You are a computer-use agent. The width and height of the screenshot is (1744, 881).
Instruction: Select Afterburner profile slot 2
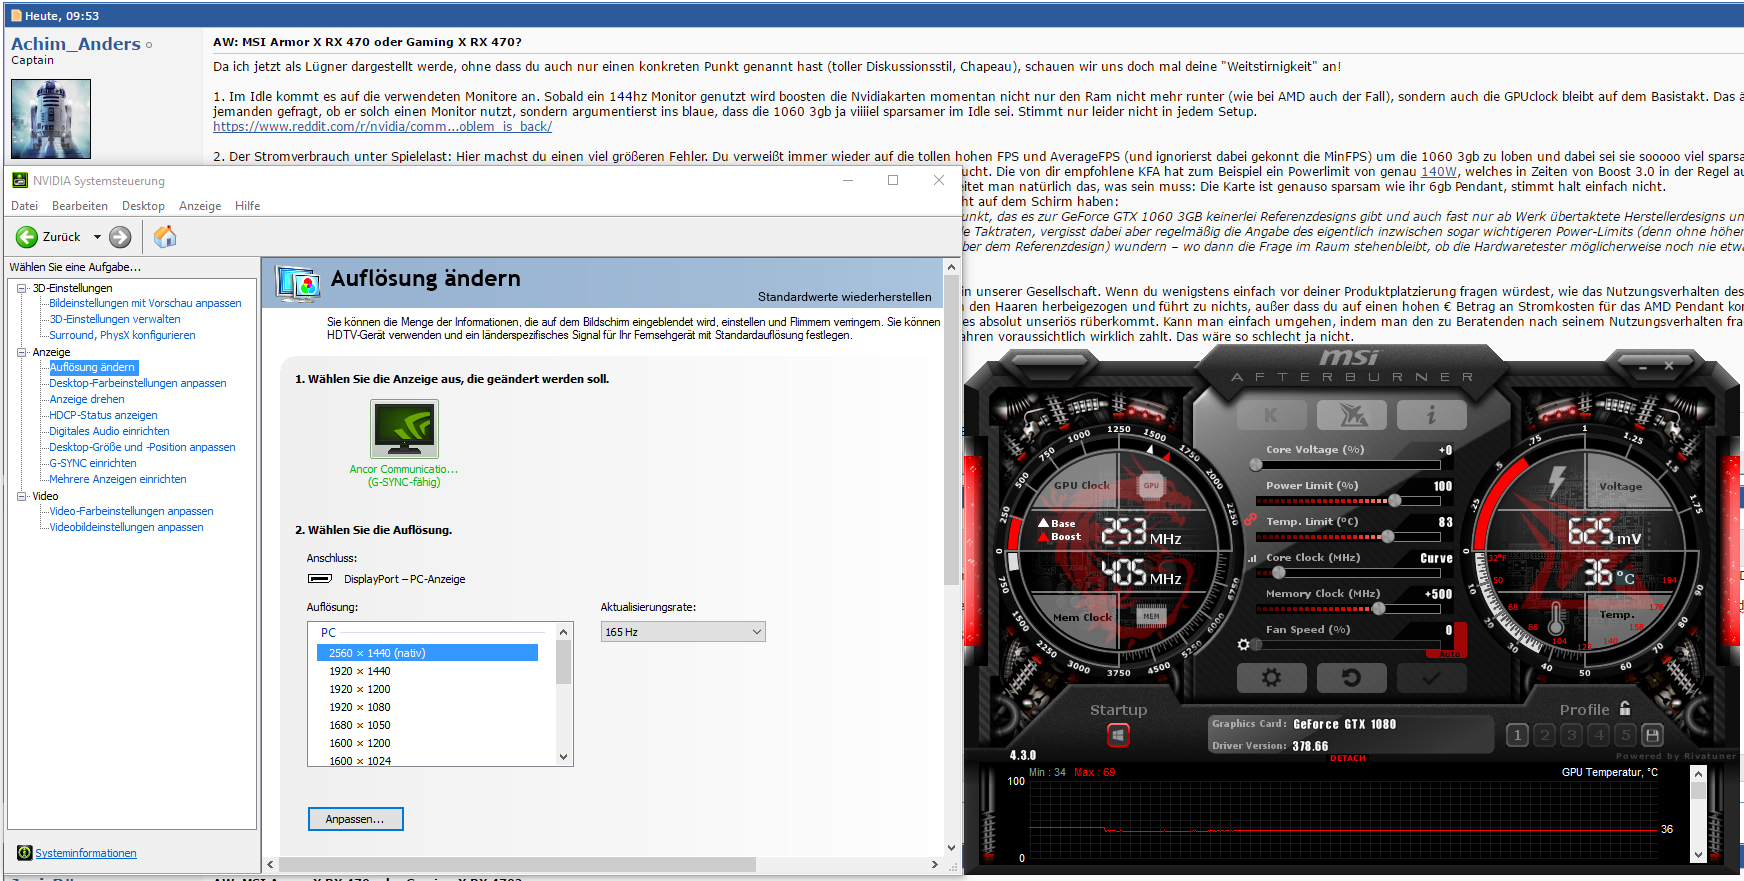click(1545, 735)
